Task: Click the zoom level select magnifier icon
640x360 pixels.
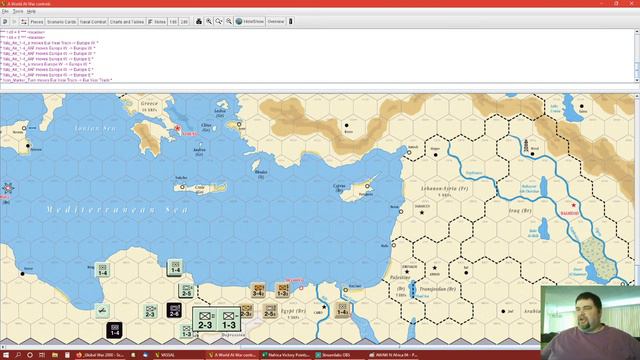Action: pyautogui.click(x=219, y=22)
